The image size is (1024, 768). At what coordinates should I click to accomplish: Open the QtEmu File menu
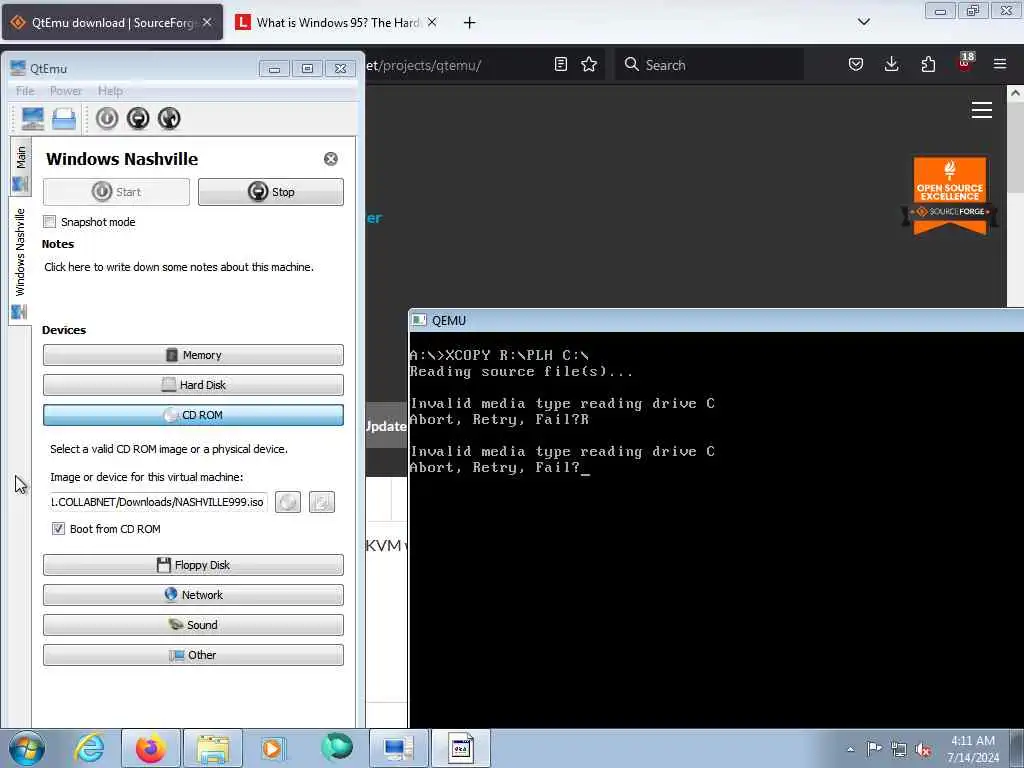pos(25,91)
